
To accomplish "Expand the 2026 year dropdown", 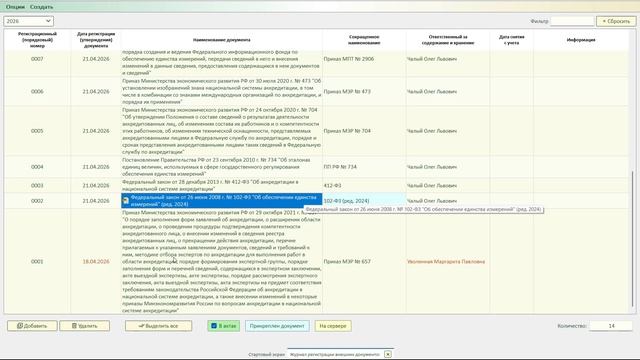I will click(29, 21).
